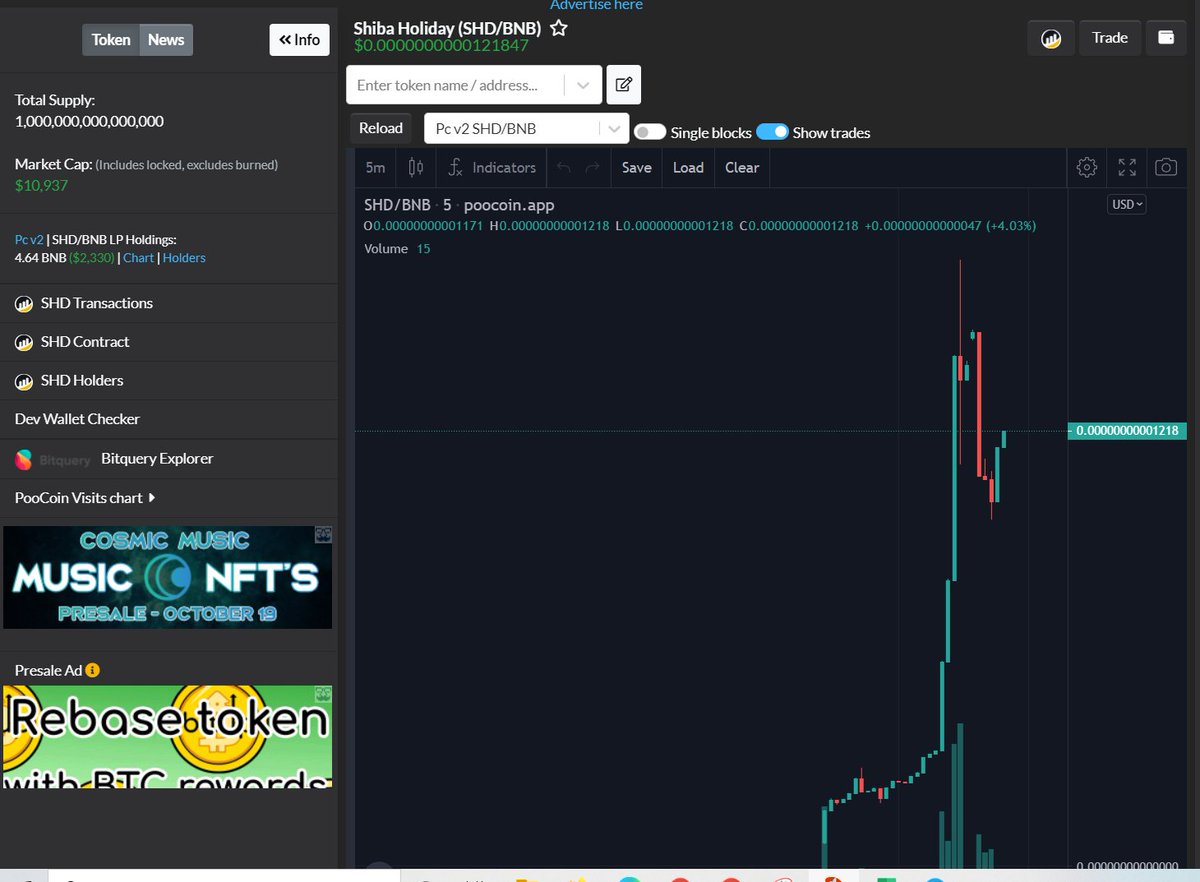Click the Reload button

point(381,128)
